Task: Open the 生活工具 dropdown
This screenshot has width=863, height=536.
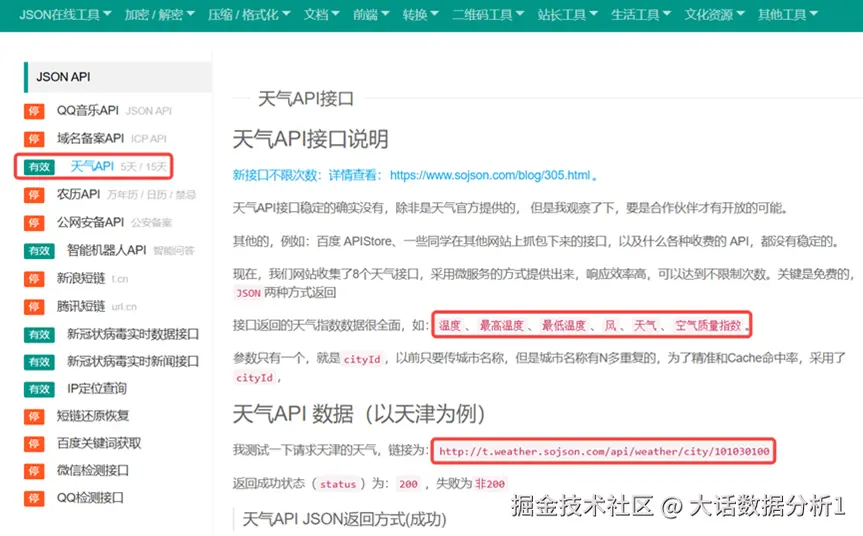Action: point(641,15)
